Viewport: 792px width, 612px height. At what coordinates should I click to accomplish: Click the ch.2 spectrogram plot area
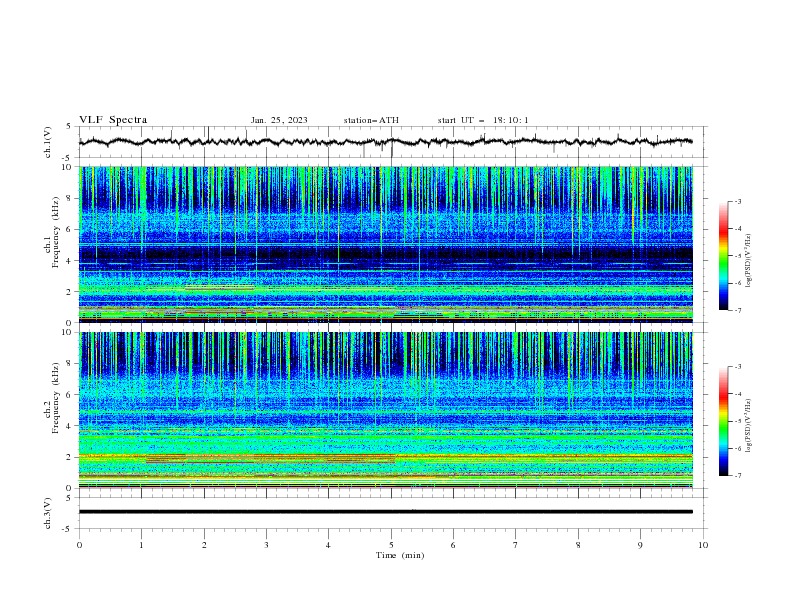click(x=385, y=410)
